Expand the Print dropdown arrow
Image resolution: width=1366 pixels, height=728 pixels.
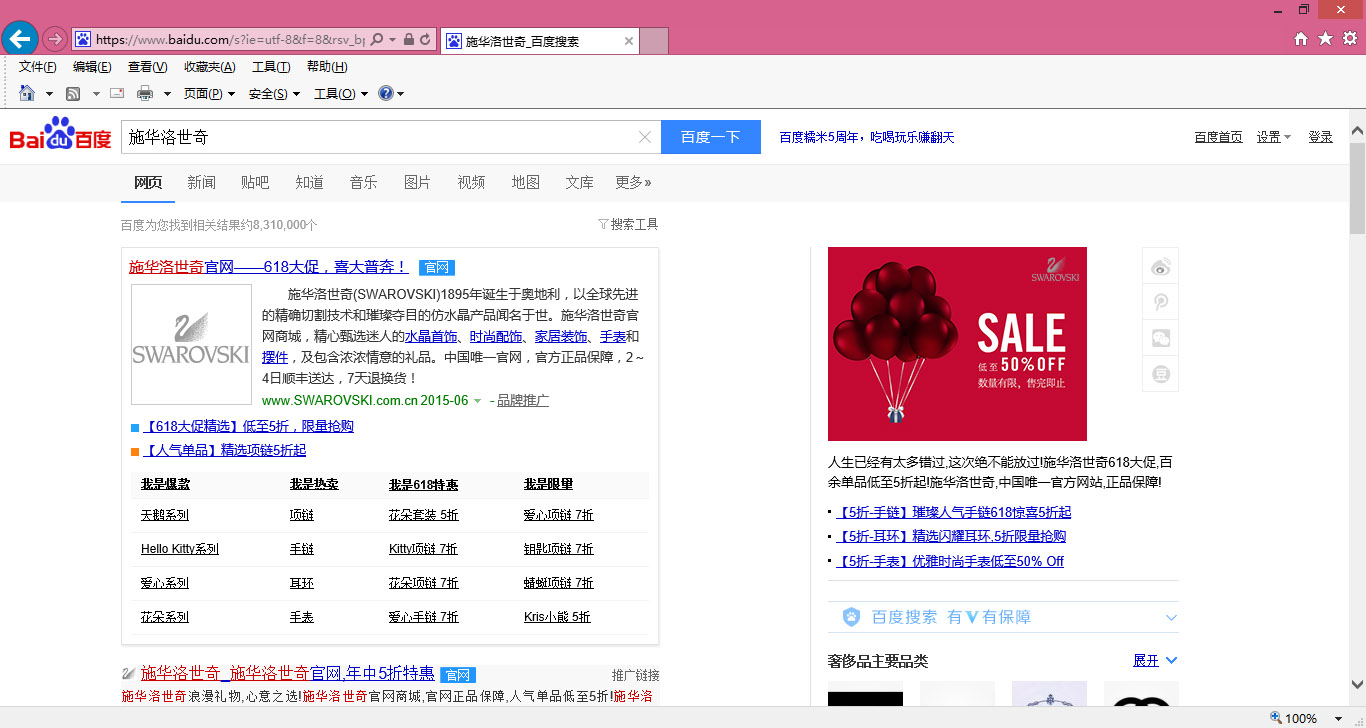click(167, 94)
